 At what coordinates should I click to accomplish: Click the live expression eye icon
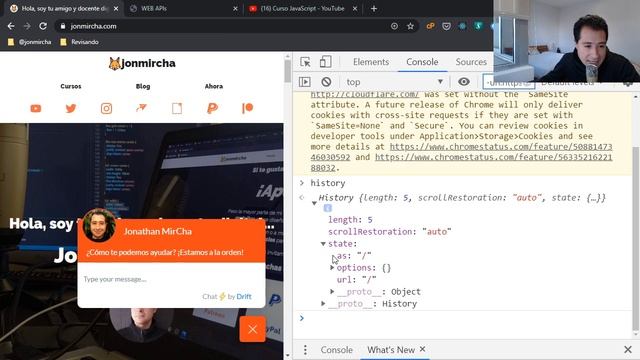pos(464,82)
